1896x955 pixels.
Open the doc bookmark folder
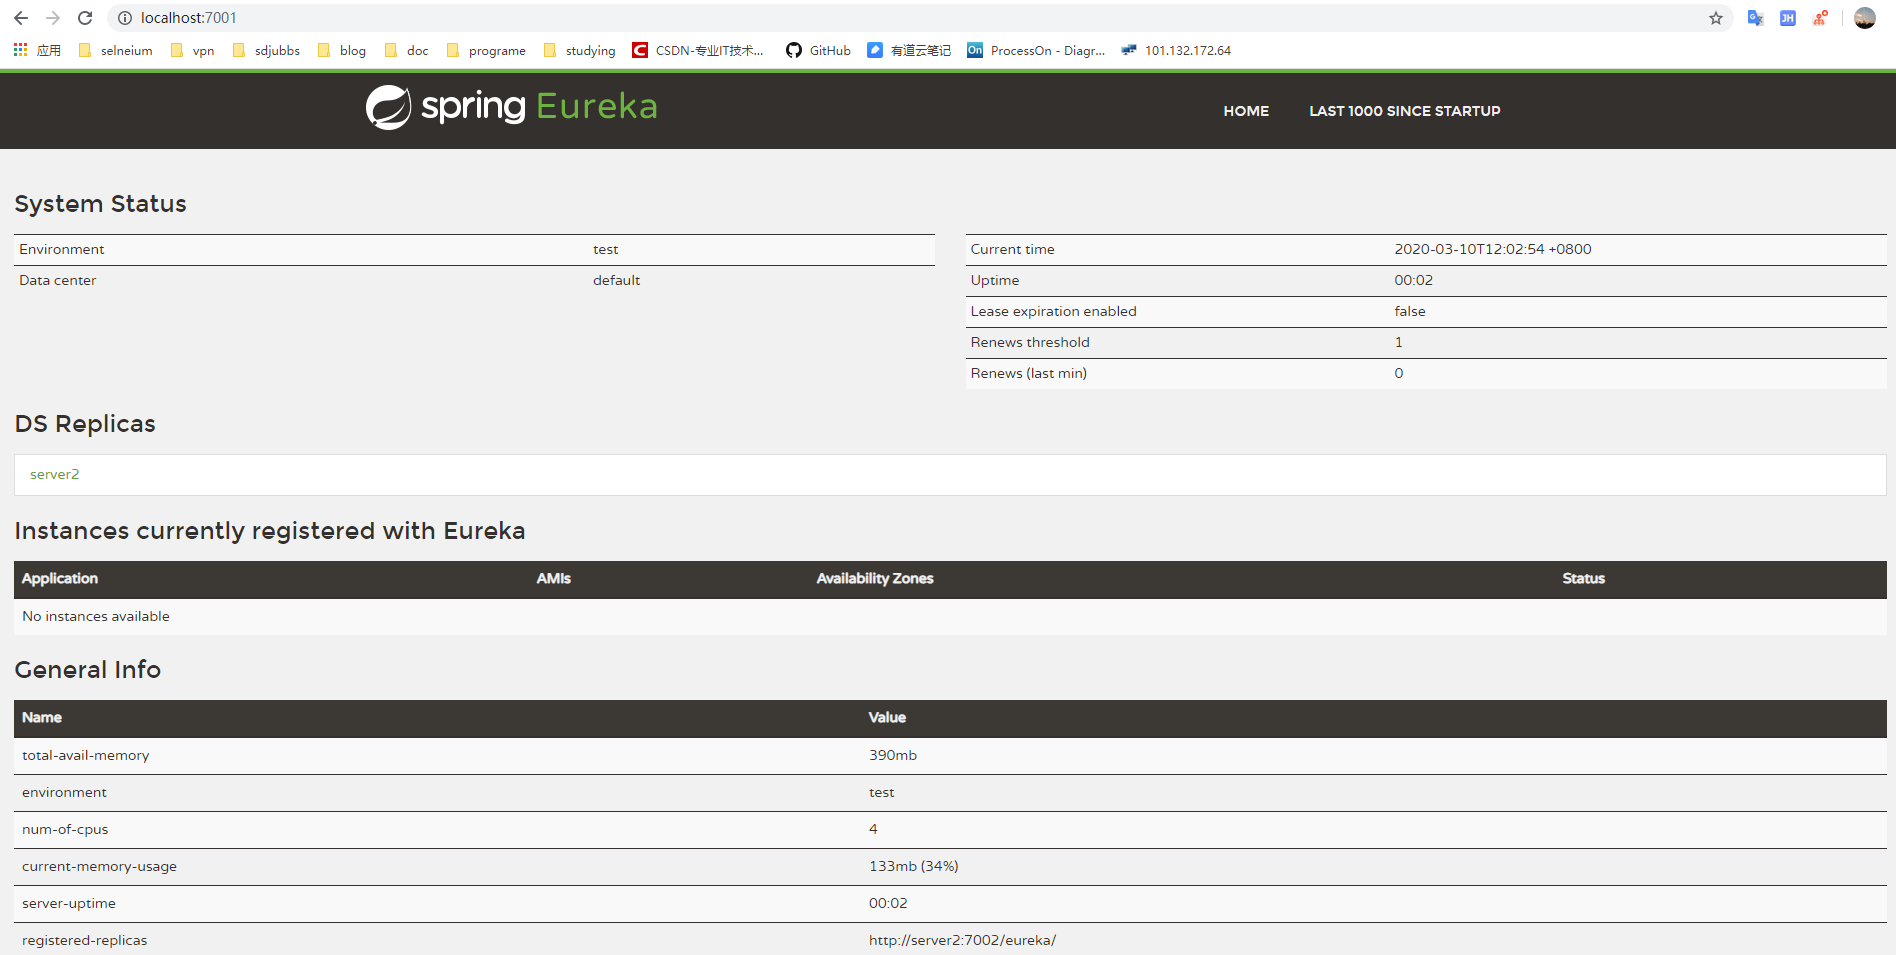(x=406, y=50)
